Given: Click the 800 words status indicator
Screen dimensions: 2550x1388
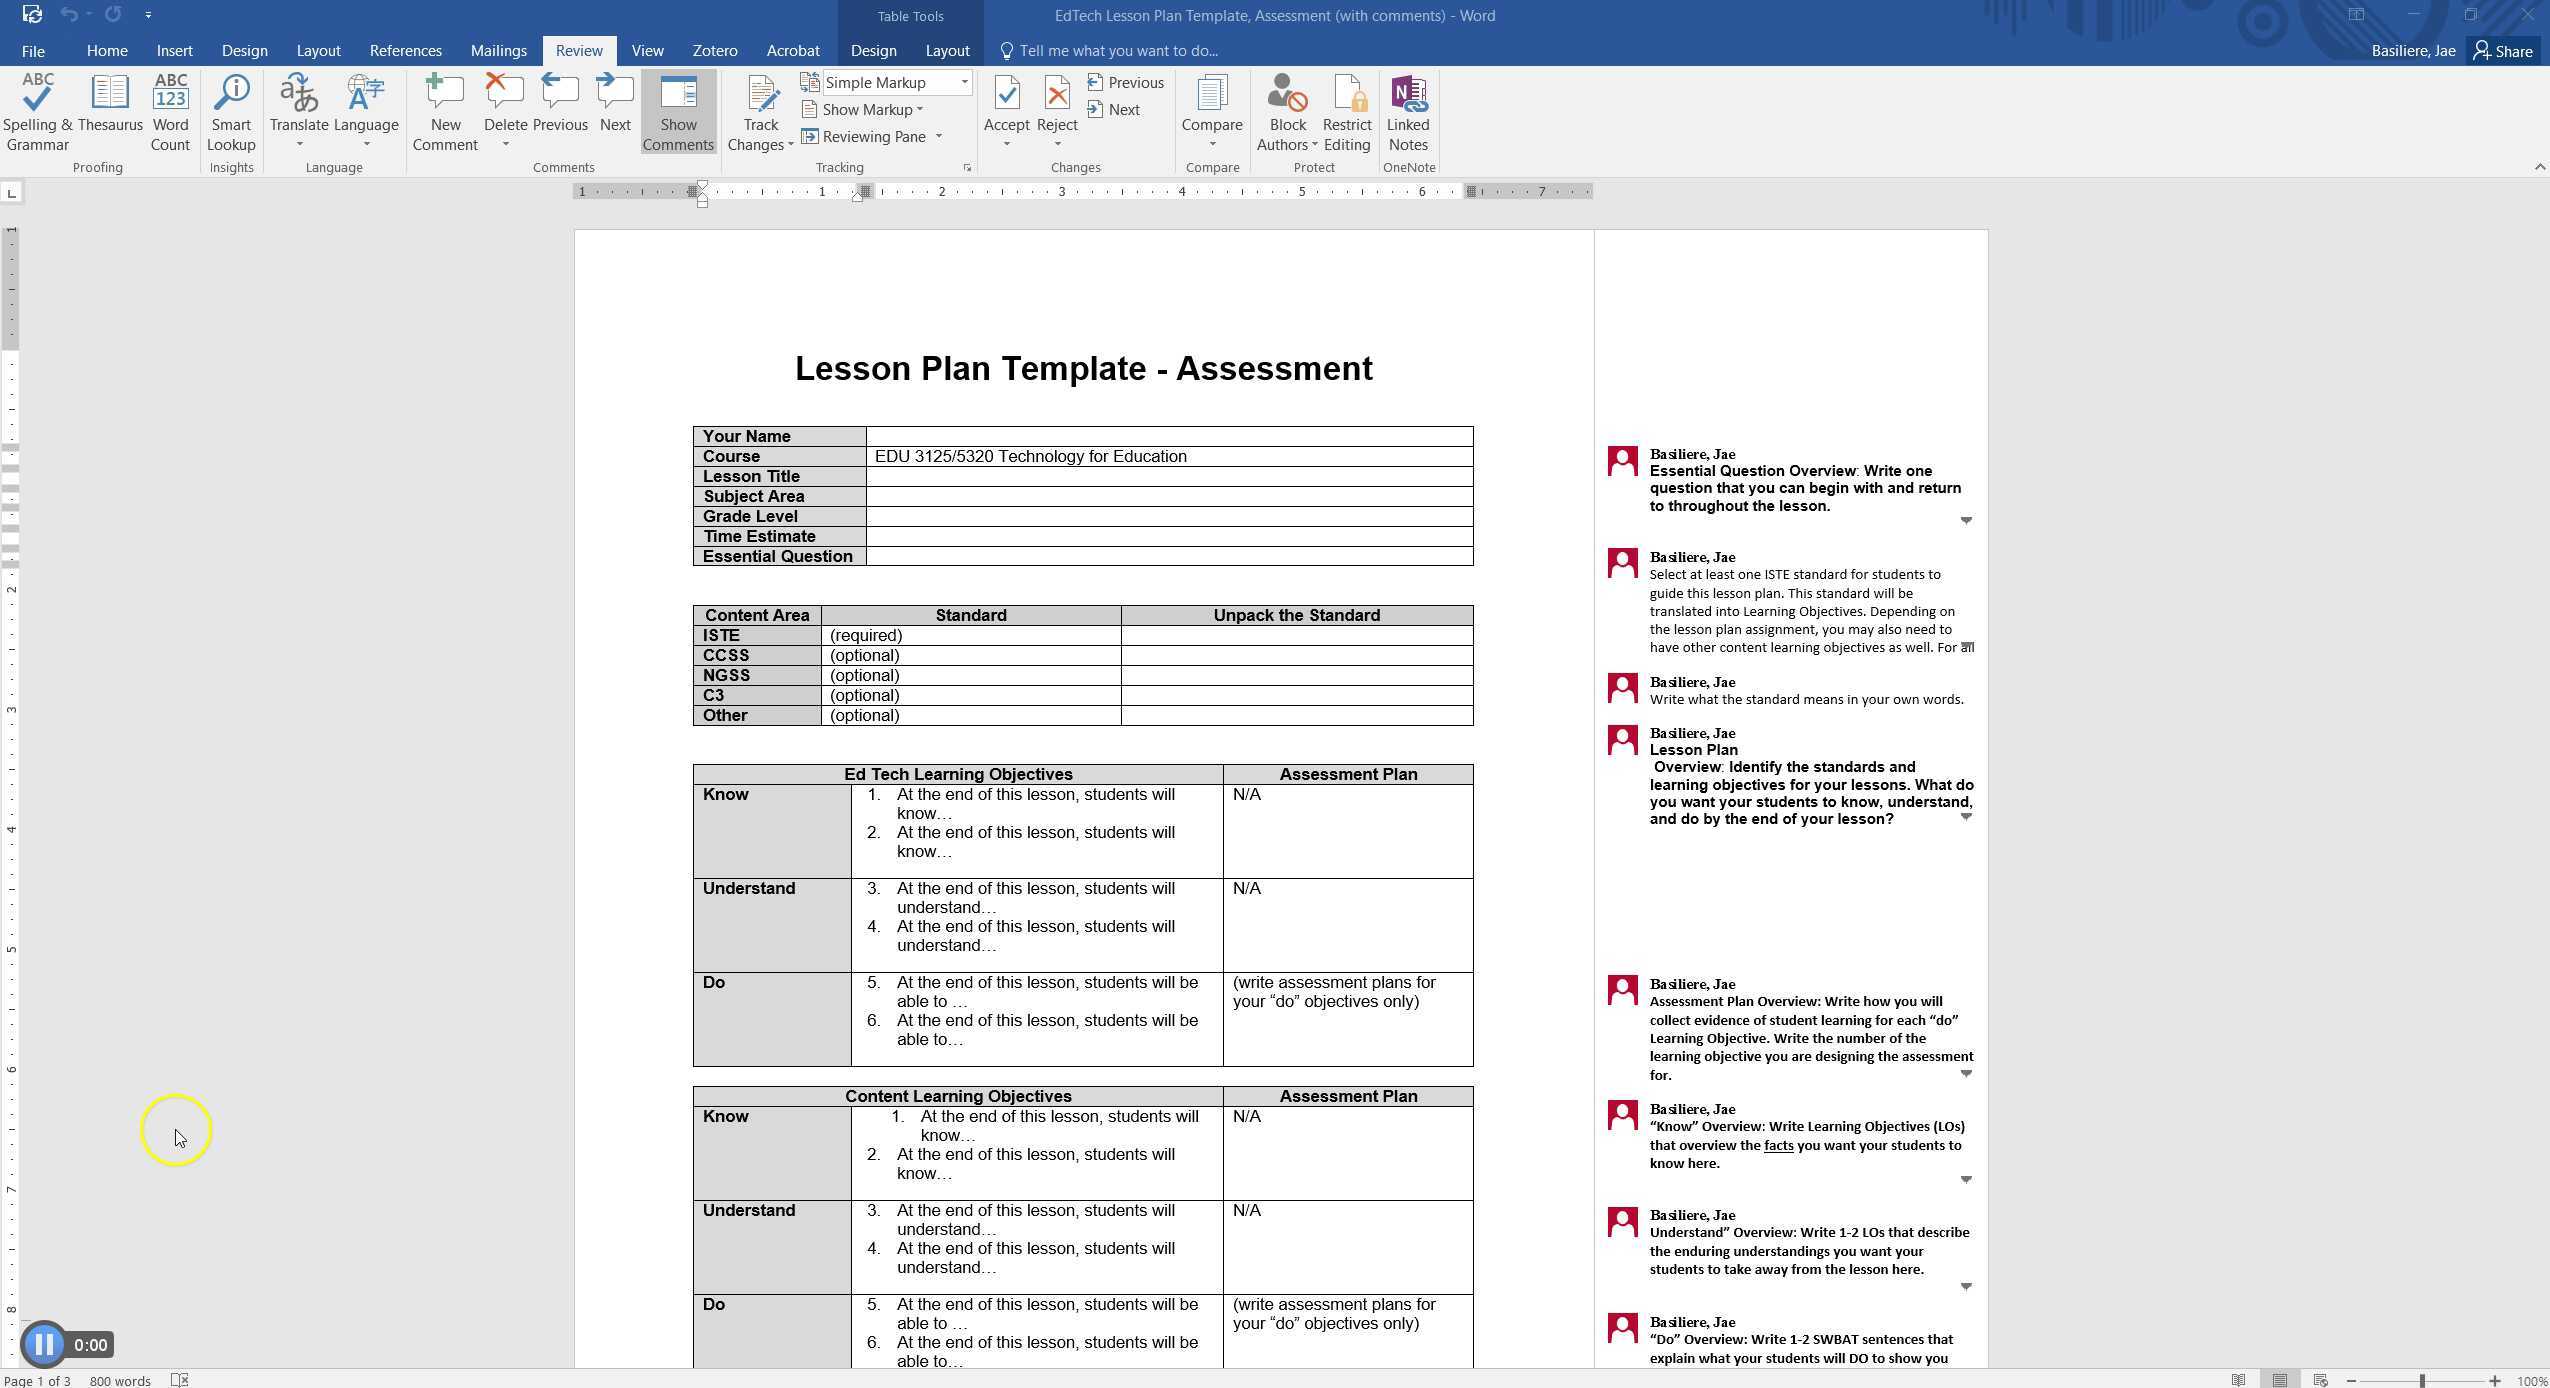Looking at the screenshot, I should [120, 1380].
